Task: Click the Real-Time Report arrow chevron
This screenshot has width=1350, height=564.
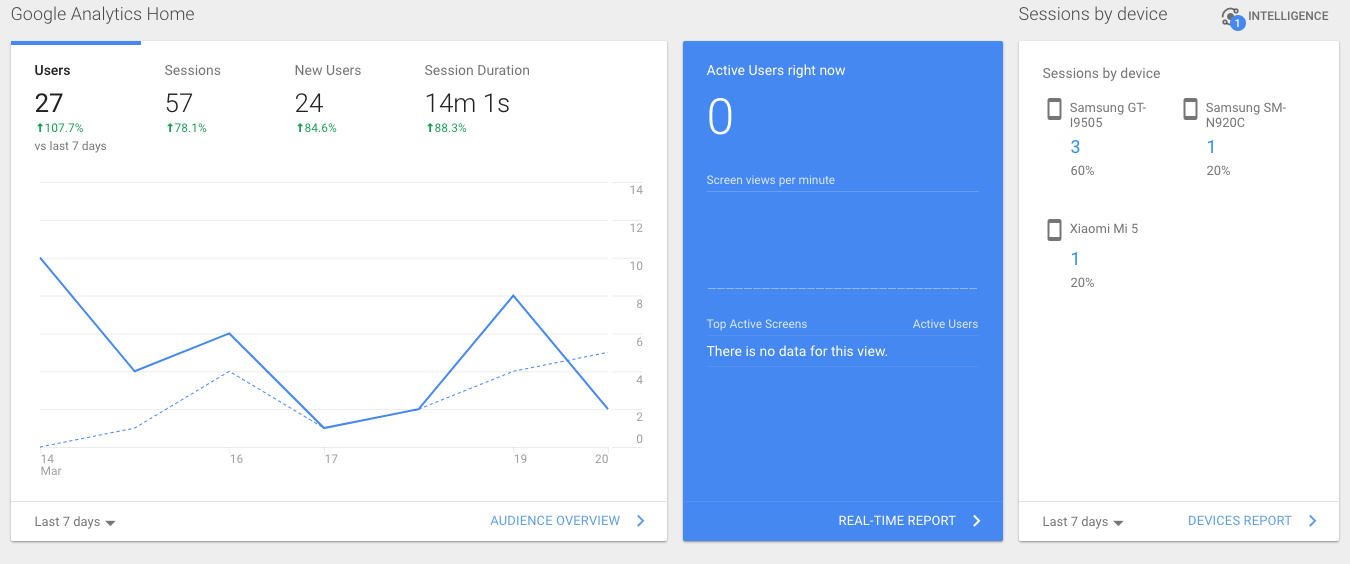Action: [977, 521]
